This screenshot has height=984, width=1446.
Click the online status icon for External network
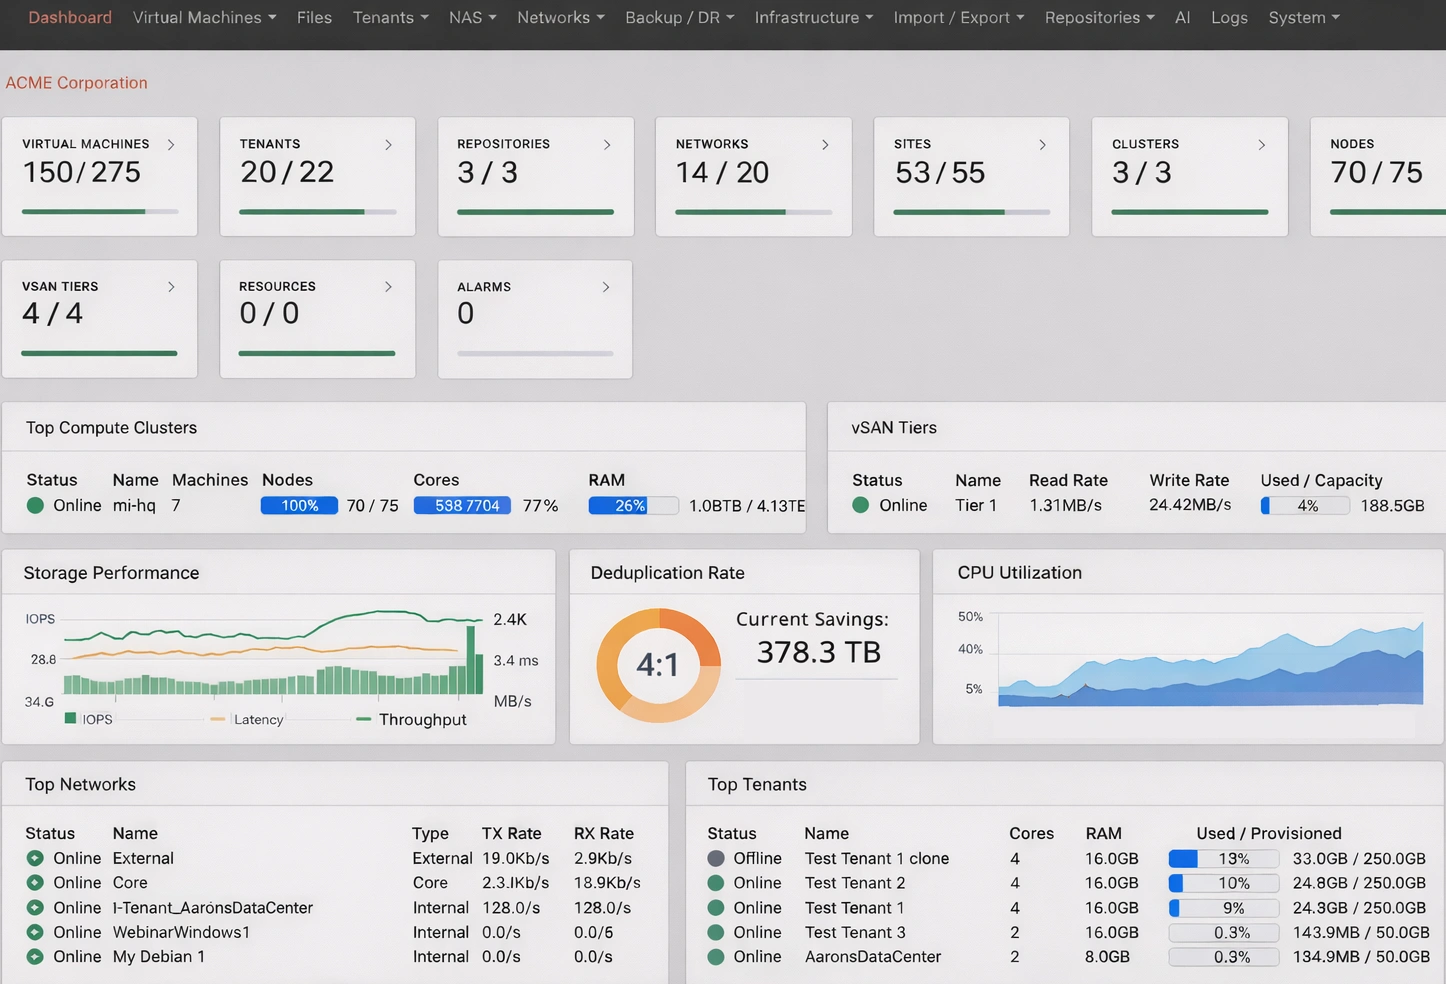35,858
